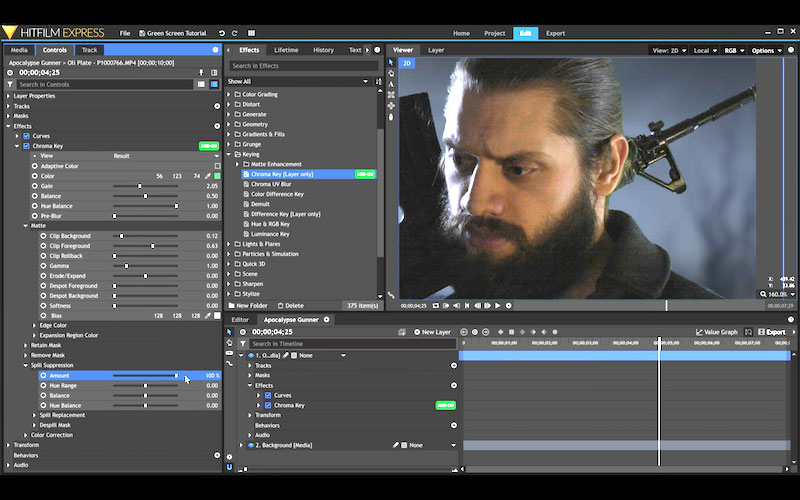800x500 pixels.
Task: Expand the Color Grading effects folder
Action: click(x=229, y=94)
